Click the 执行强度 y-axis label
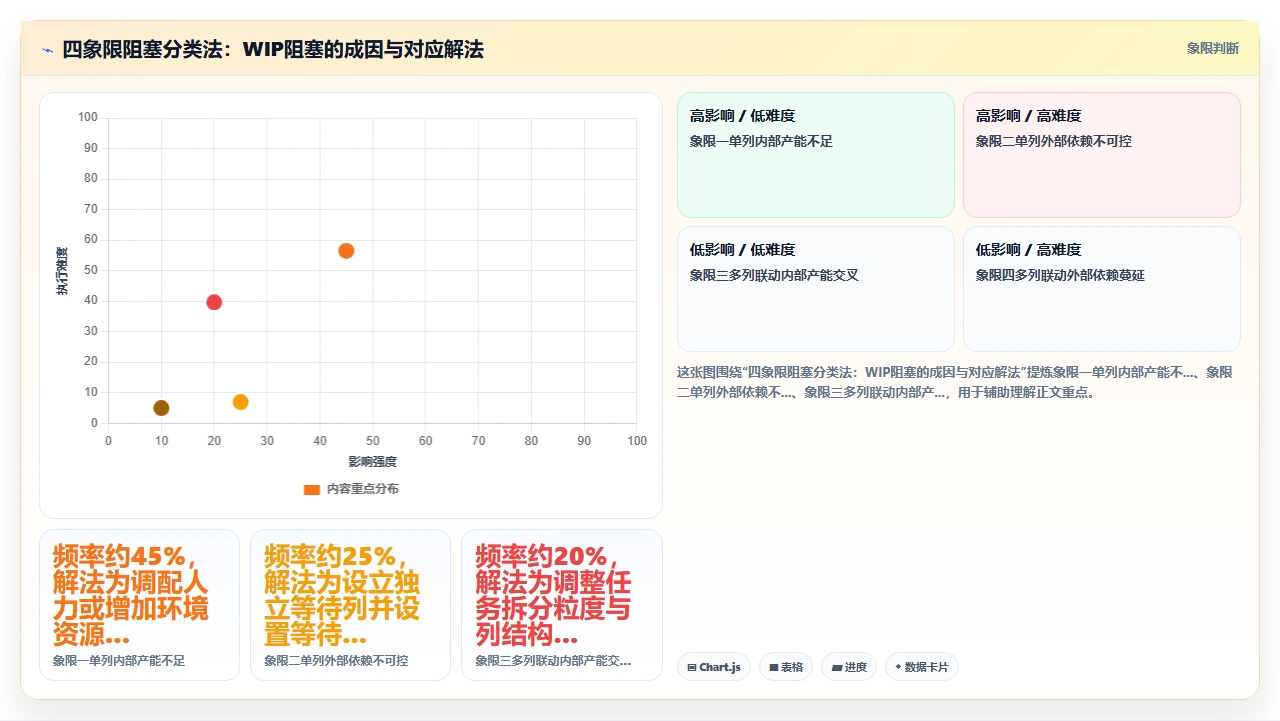 62,271
